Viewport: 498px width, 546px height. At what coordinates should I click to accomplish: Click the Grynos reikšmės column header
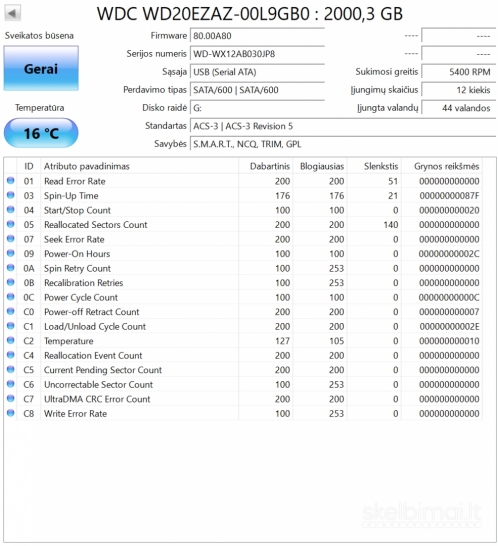click(x=442, y=166)
